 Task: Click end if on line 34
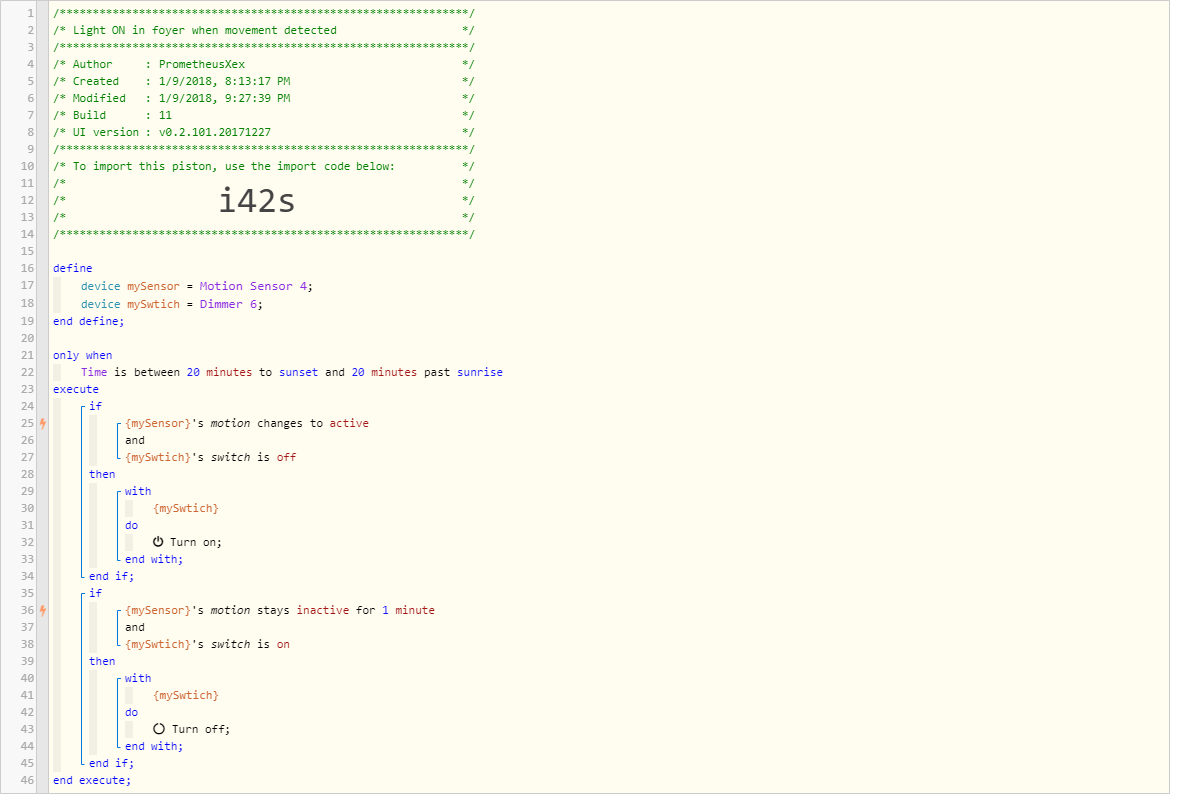[111, 577]
